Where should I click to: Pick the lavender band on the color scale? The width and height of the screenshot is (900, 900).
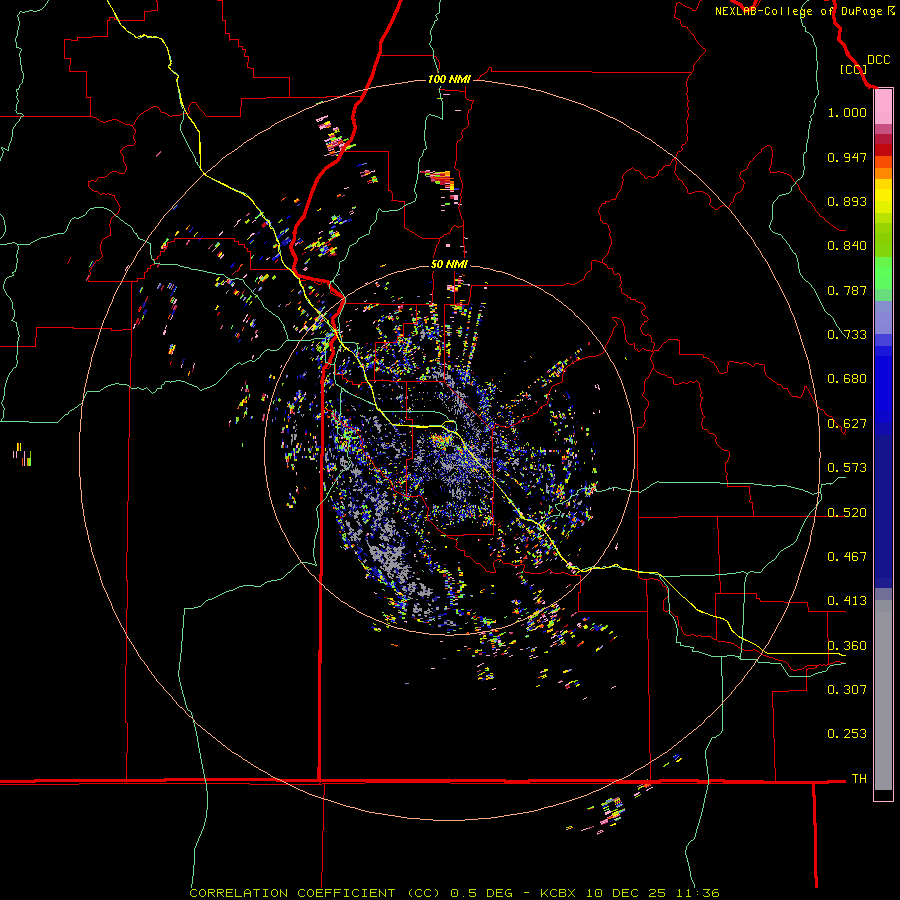pos(883,317)
